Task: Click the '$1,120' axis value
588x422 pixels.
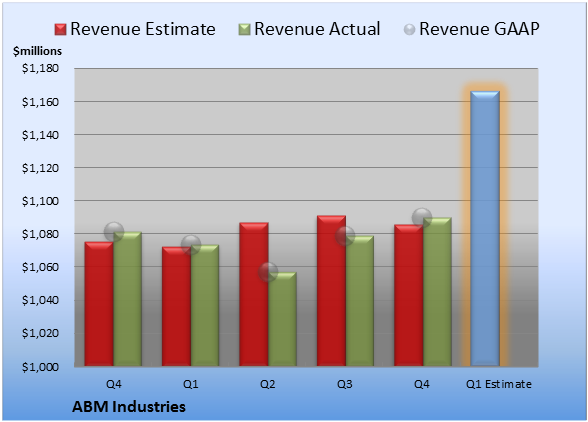Action: pos(40,168)
